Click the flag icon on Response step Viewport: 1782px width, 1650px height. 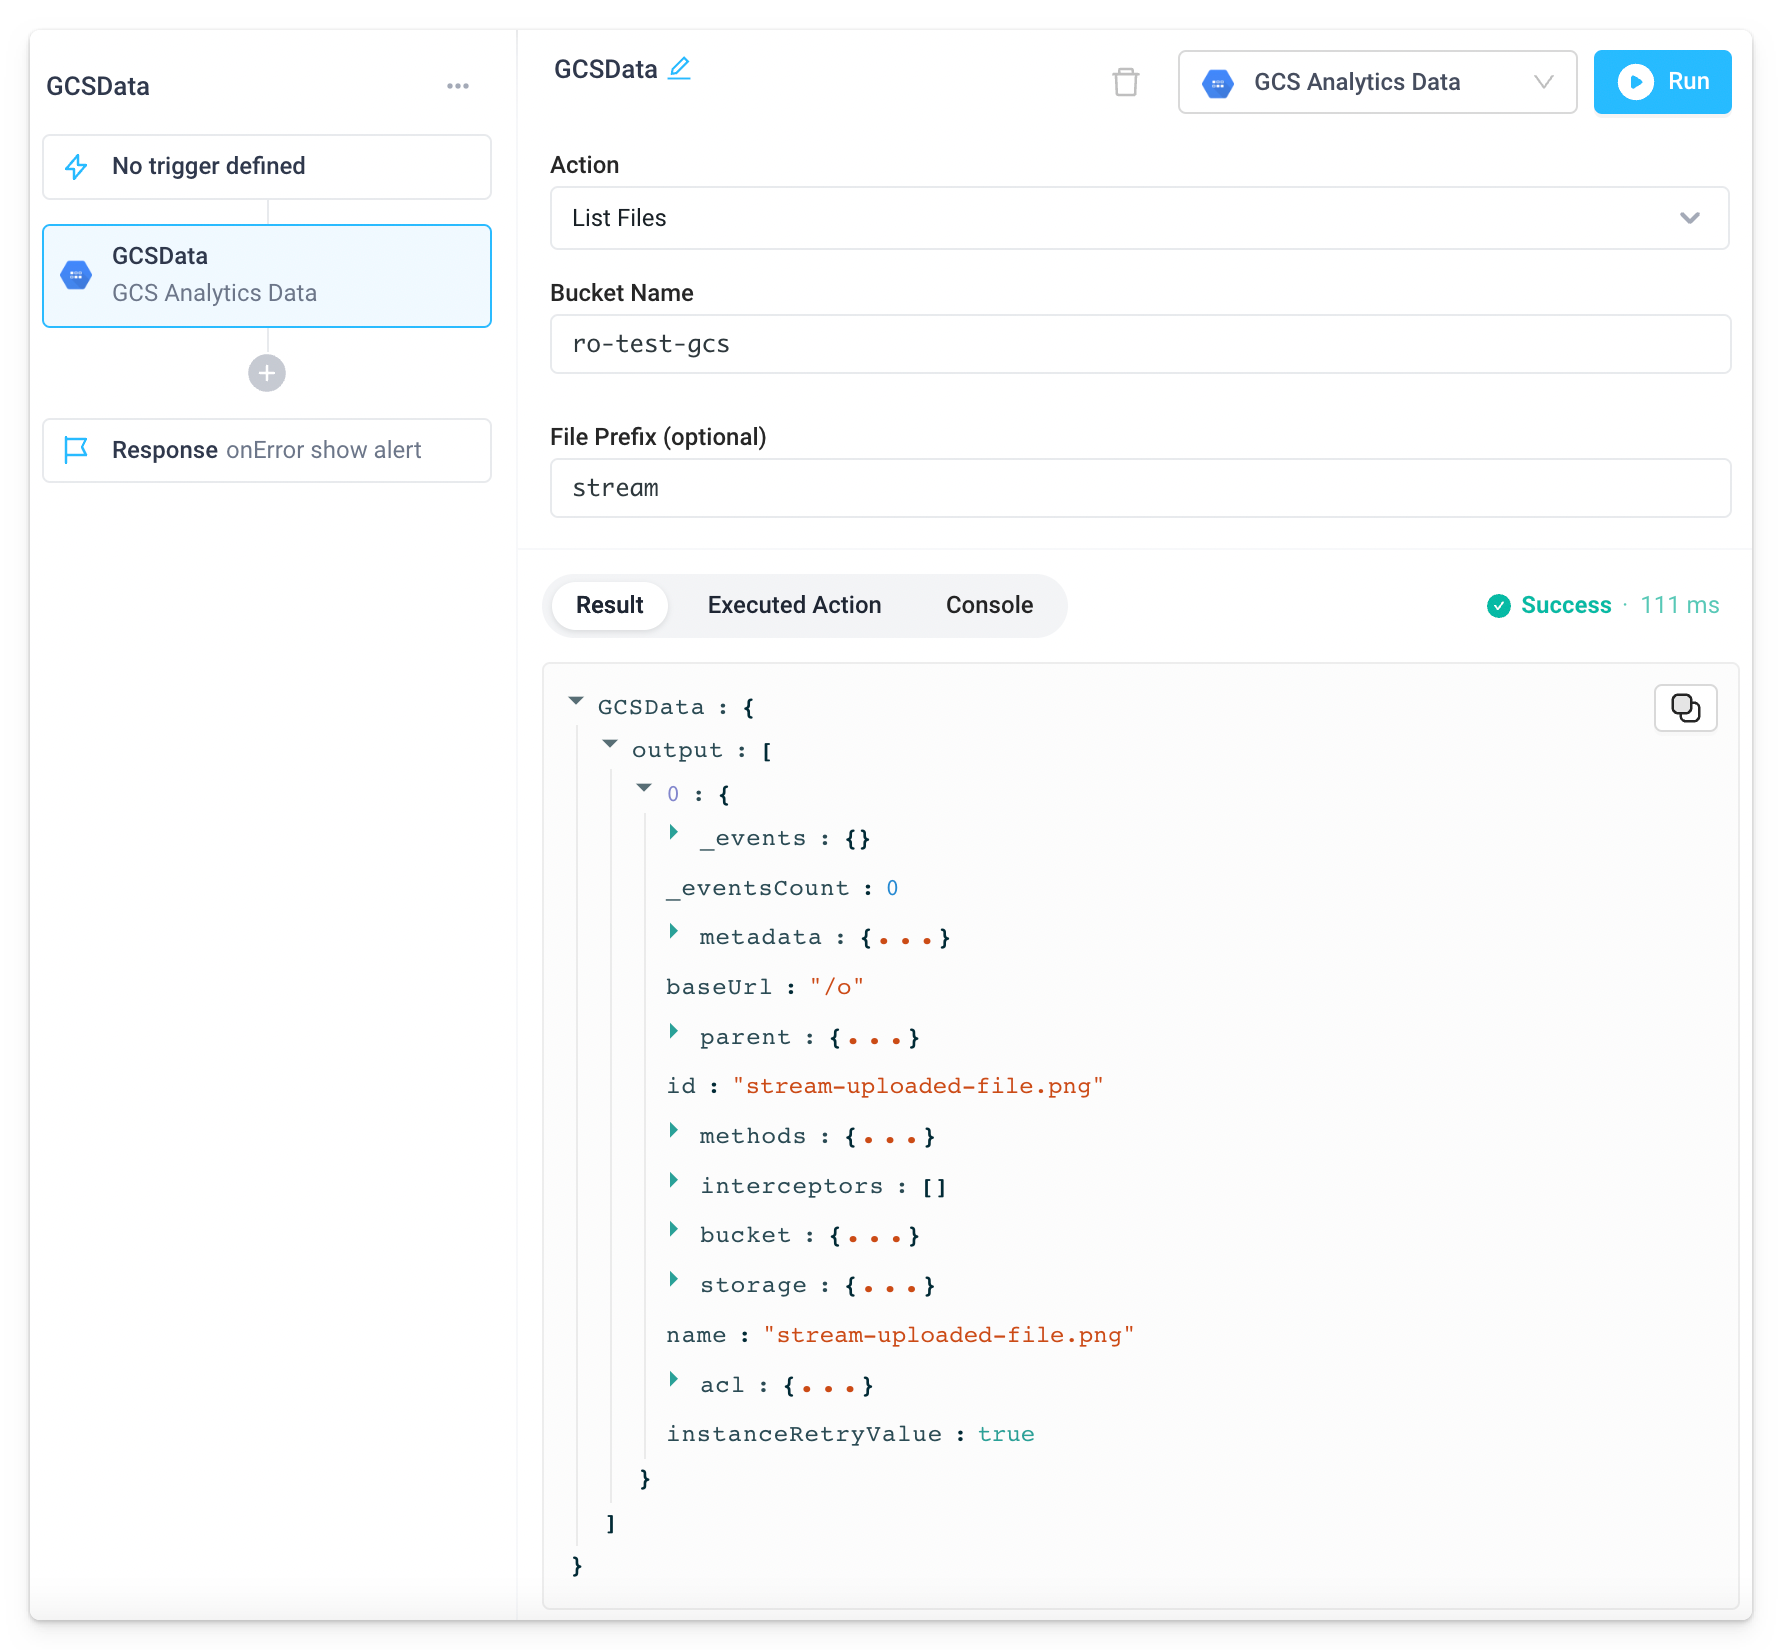point(76,450)
